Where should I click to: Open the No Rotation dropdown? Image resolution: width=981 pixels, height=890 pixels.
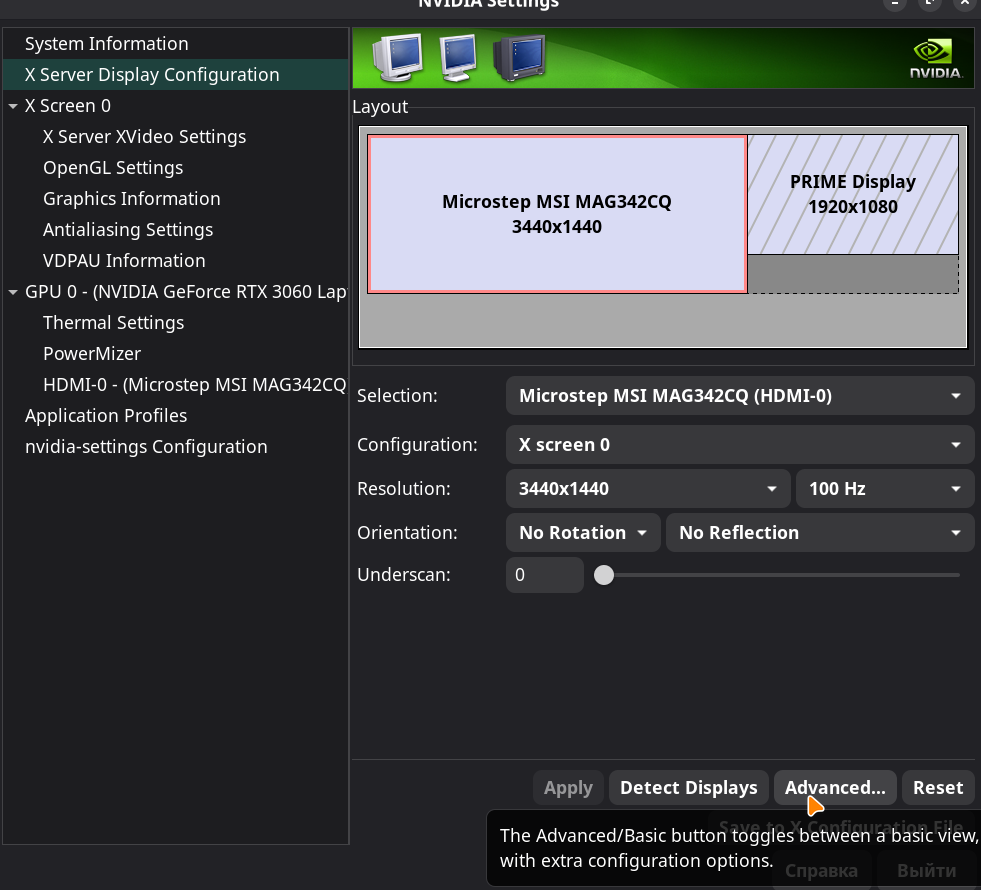click(x=582, y=532)
